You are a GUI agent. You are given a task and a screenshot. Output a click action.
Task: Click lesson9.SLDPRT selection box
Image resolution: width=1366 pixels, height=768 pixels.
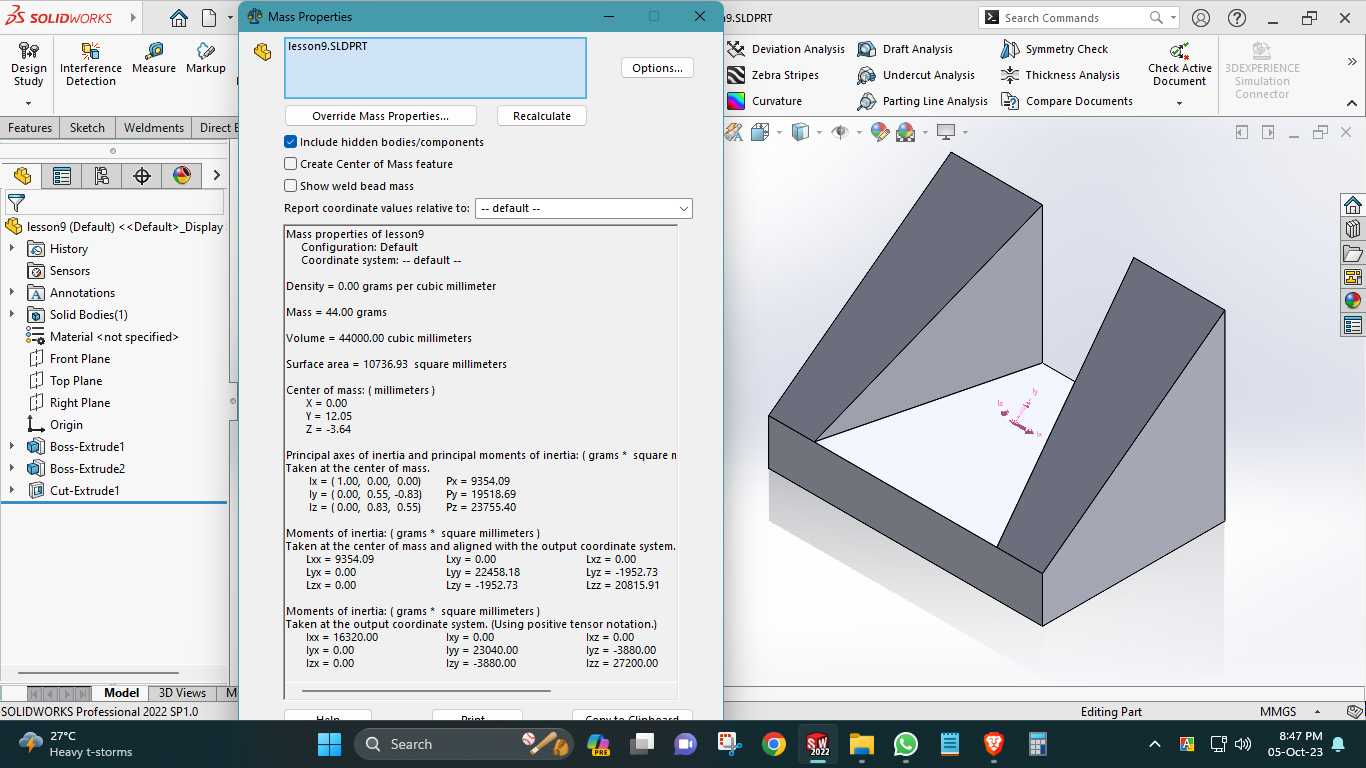(435, 68)
